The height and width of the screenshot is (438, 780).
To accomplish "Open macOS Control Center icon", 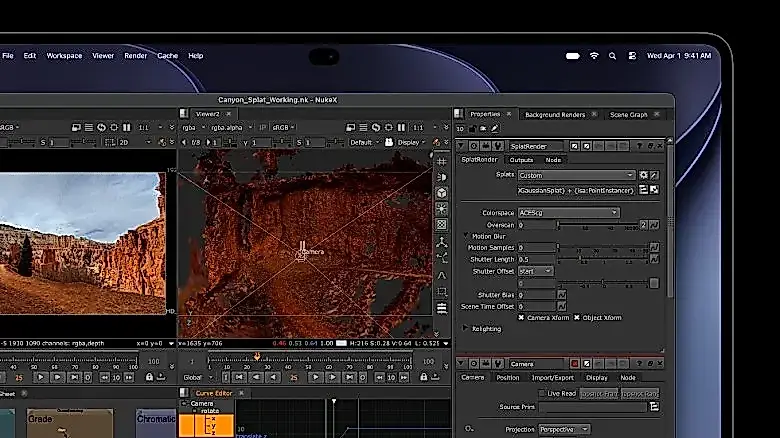I will pyautogui.click(x=632, y=56).
